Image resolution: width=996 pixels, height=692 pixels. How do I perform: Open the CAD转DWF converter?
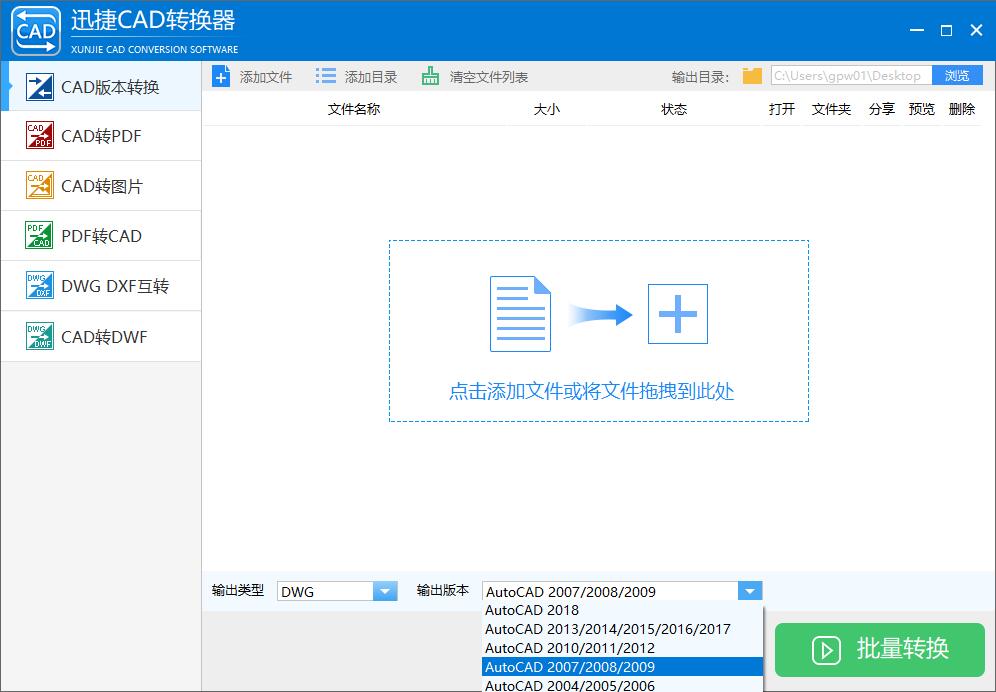click(100, 336)
